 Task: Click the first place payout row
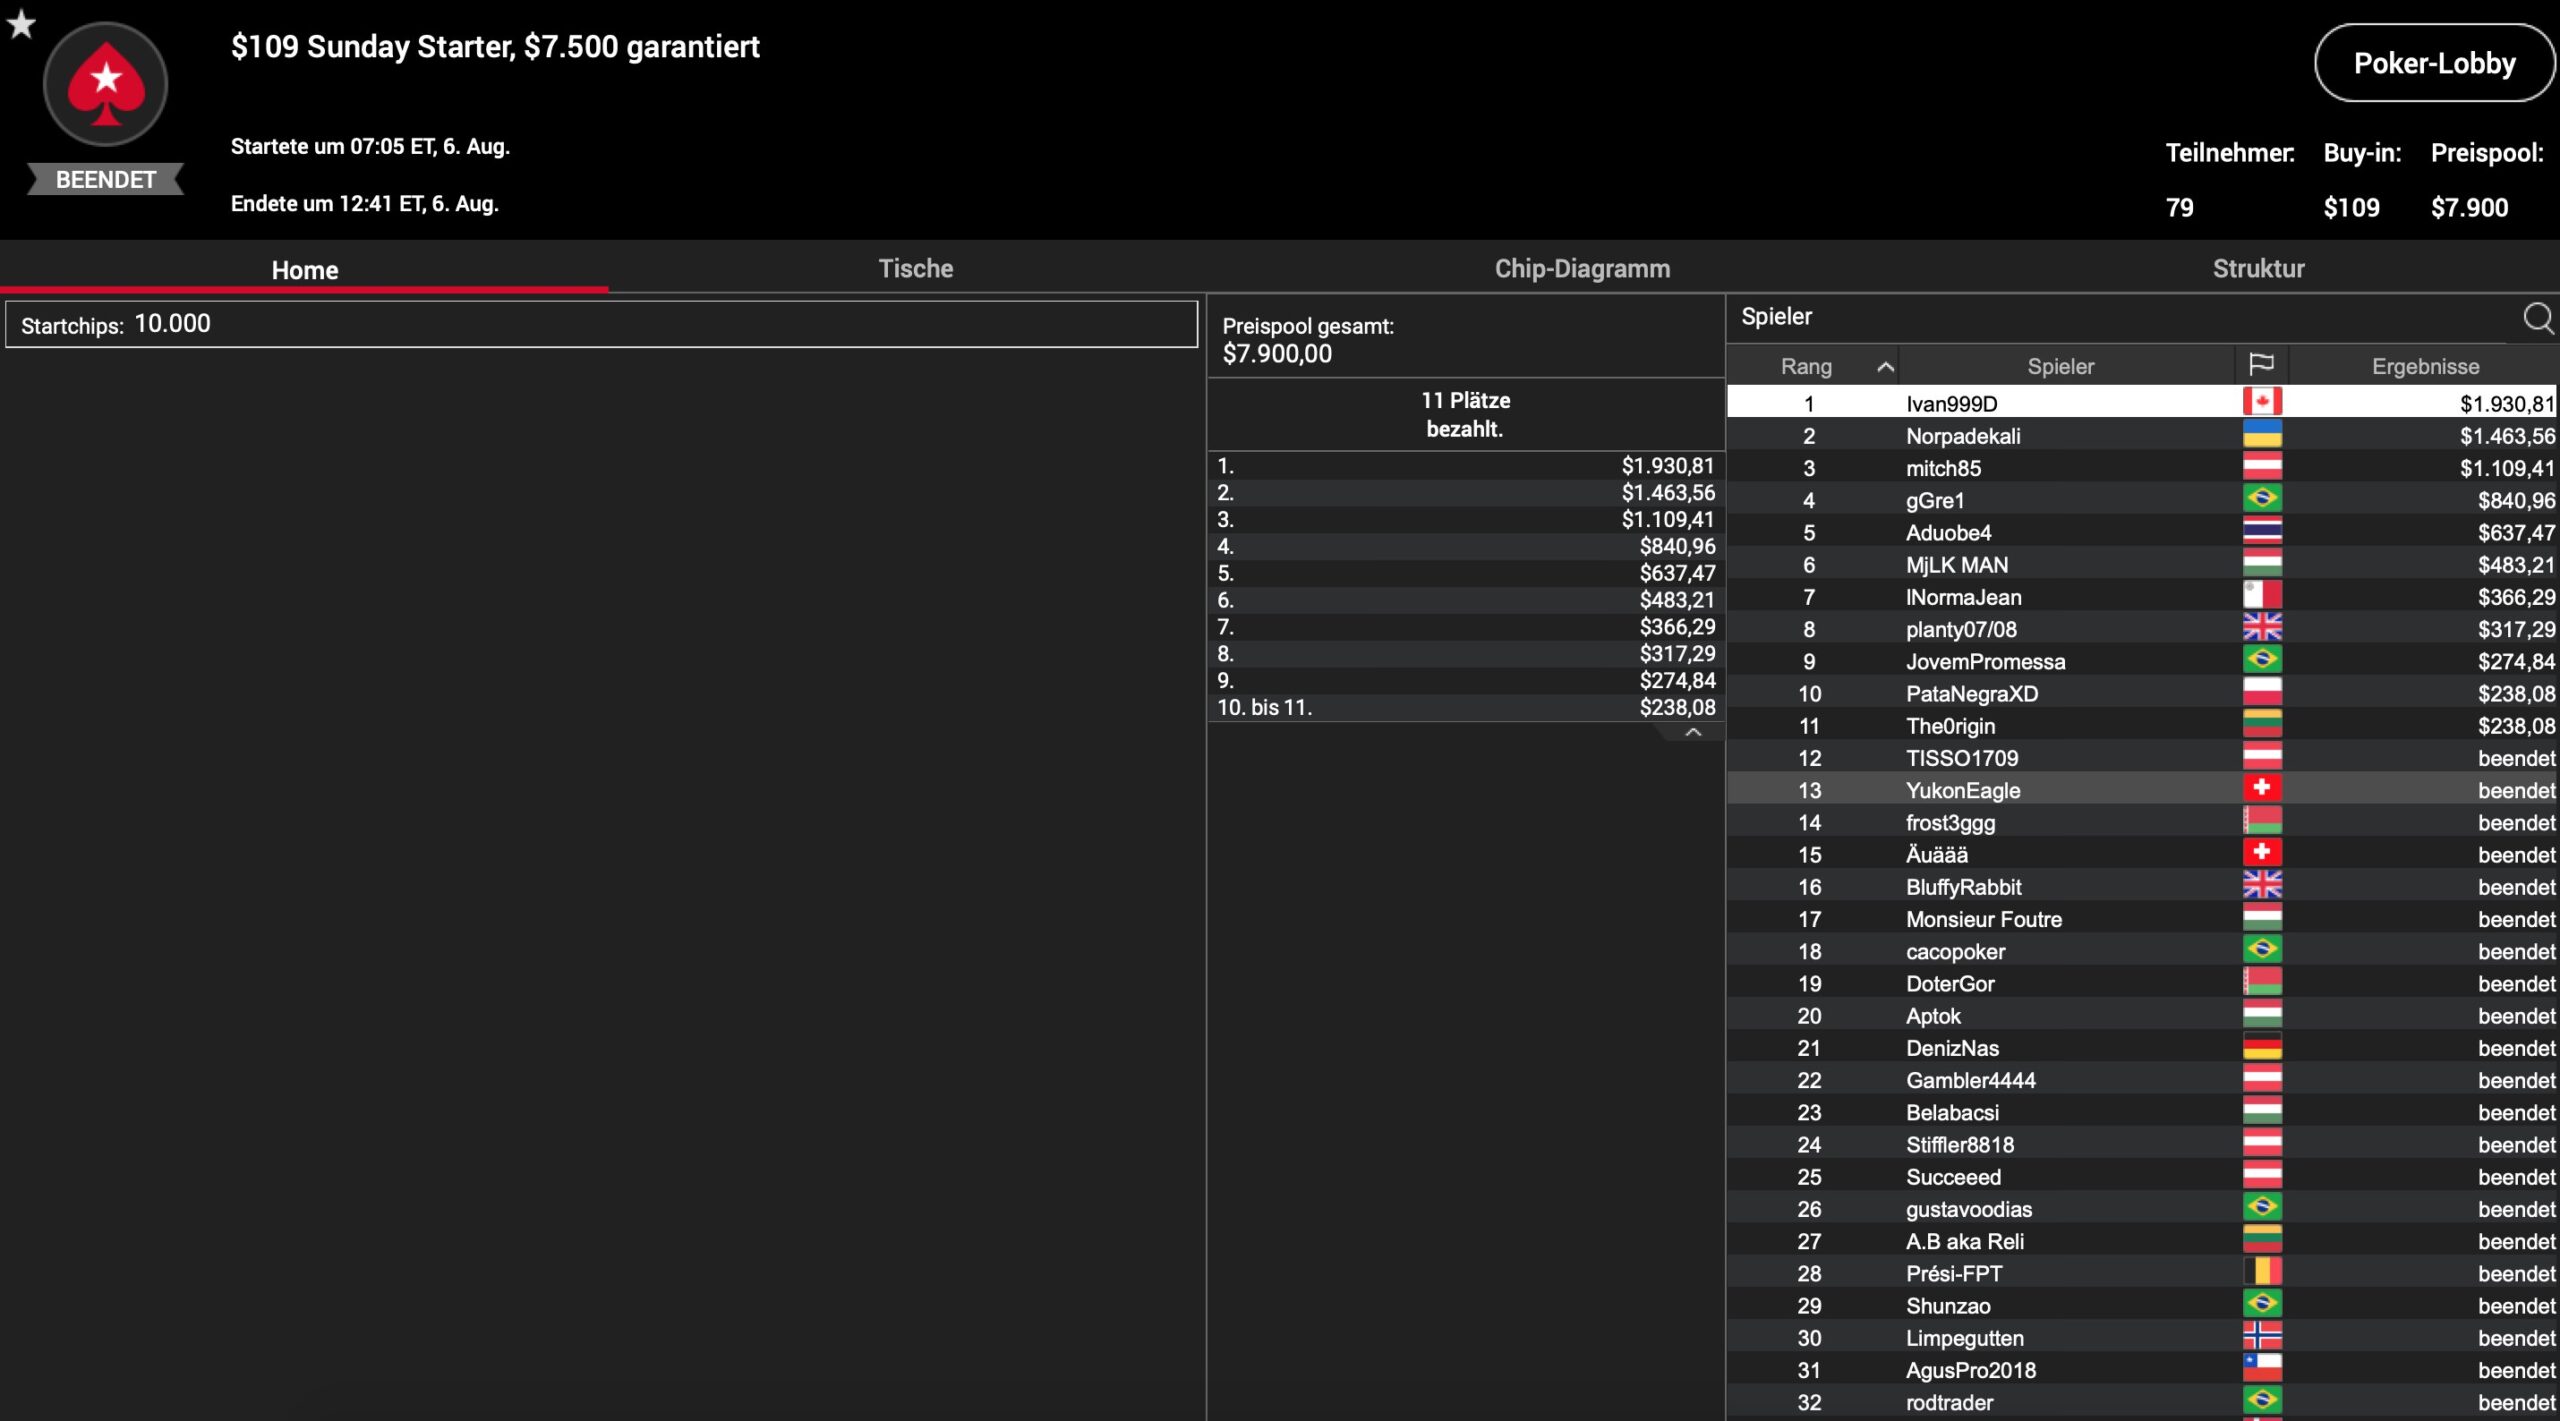1464,466
